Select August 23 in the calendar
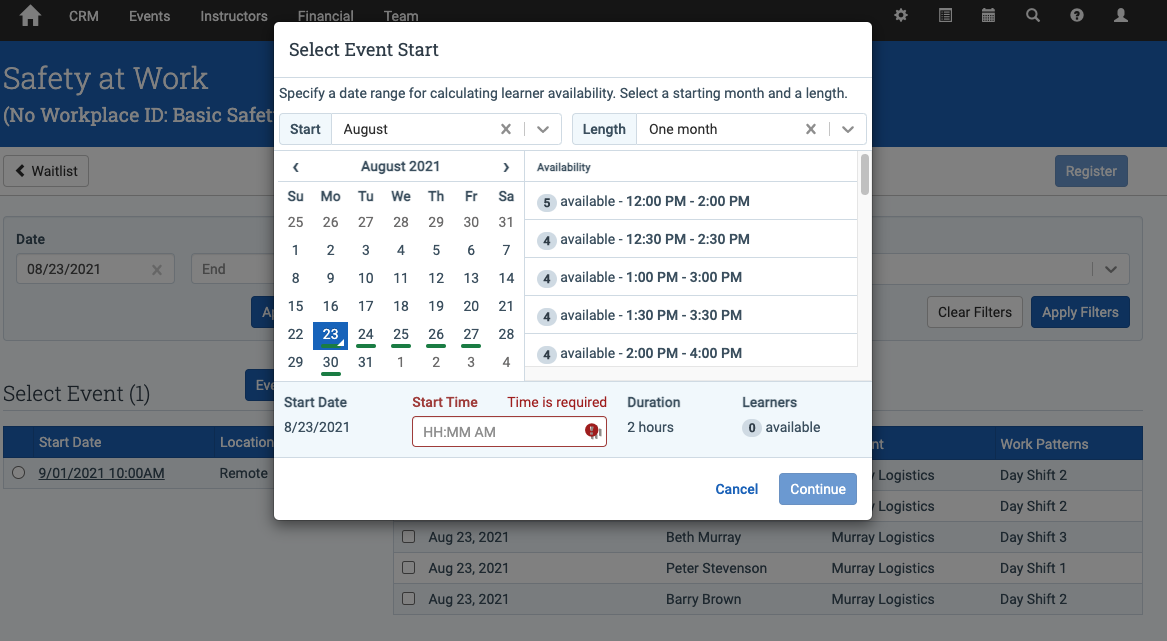 (x=330, y=334)
